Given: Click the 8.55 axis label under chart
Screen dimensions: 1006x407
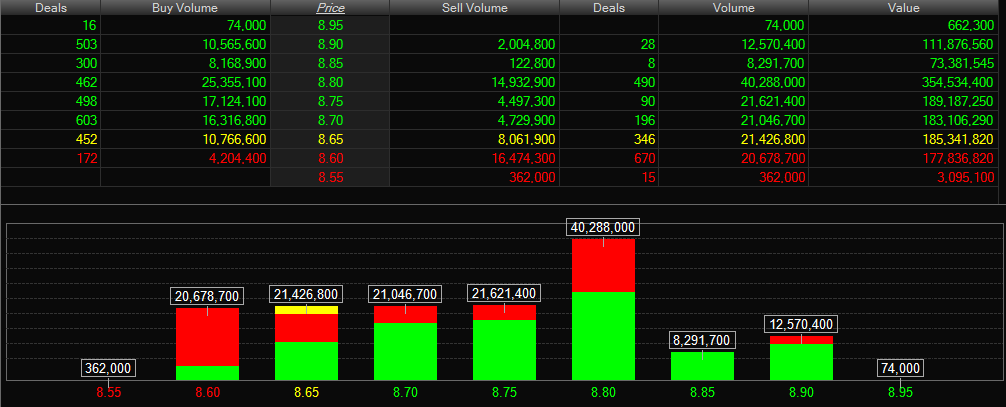Looking at the screenshot, I should (108, 391).
